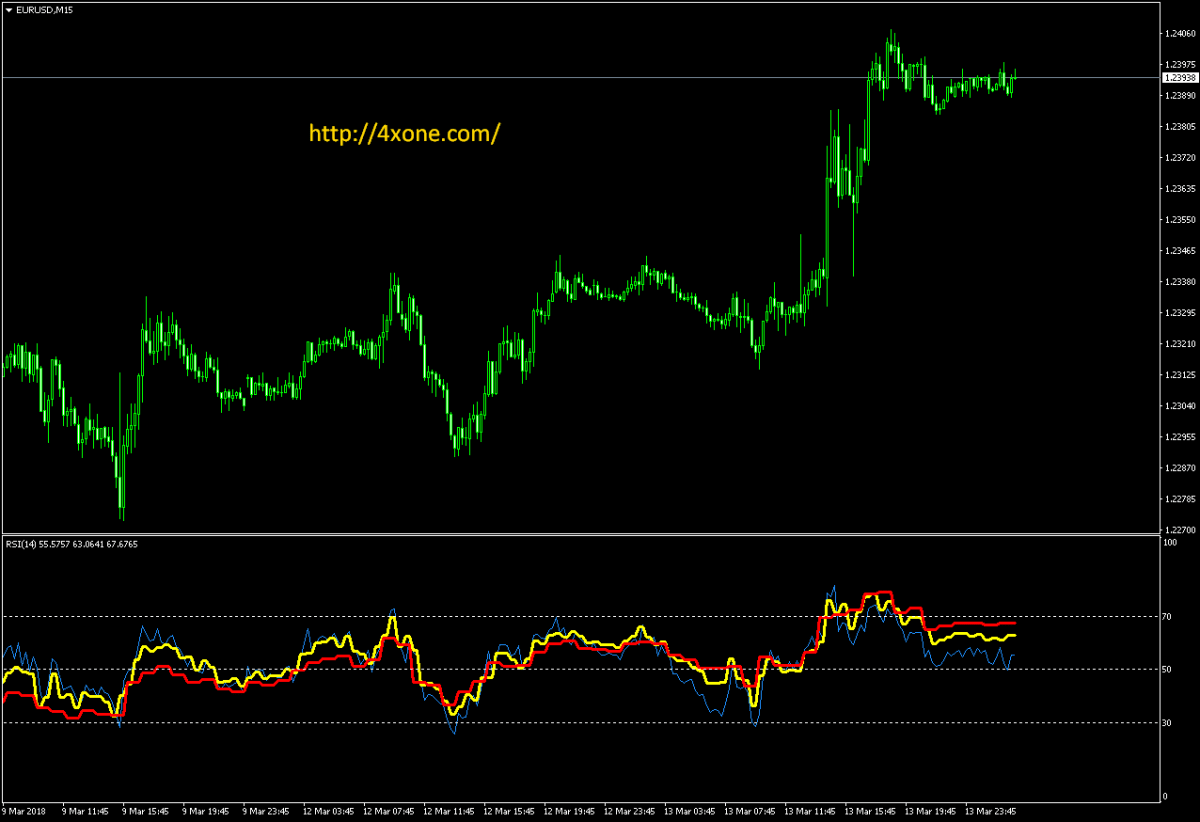The height and width of the screenshot is (822, 1200).
Task: Click the 12 Mar 07:45 time label
Action: coord(391,811)
